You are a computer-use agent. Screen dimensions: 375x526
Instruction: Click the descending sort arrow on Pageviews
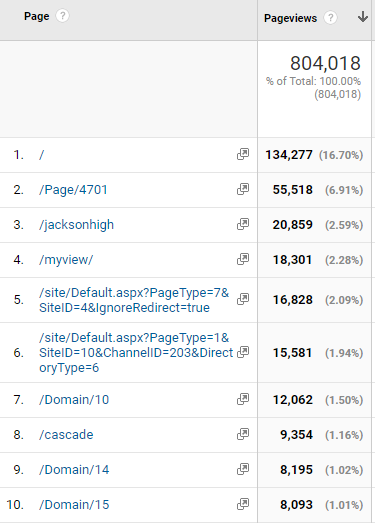click(x=363, y=16)
